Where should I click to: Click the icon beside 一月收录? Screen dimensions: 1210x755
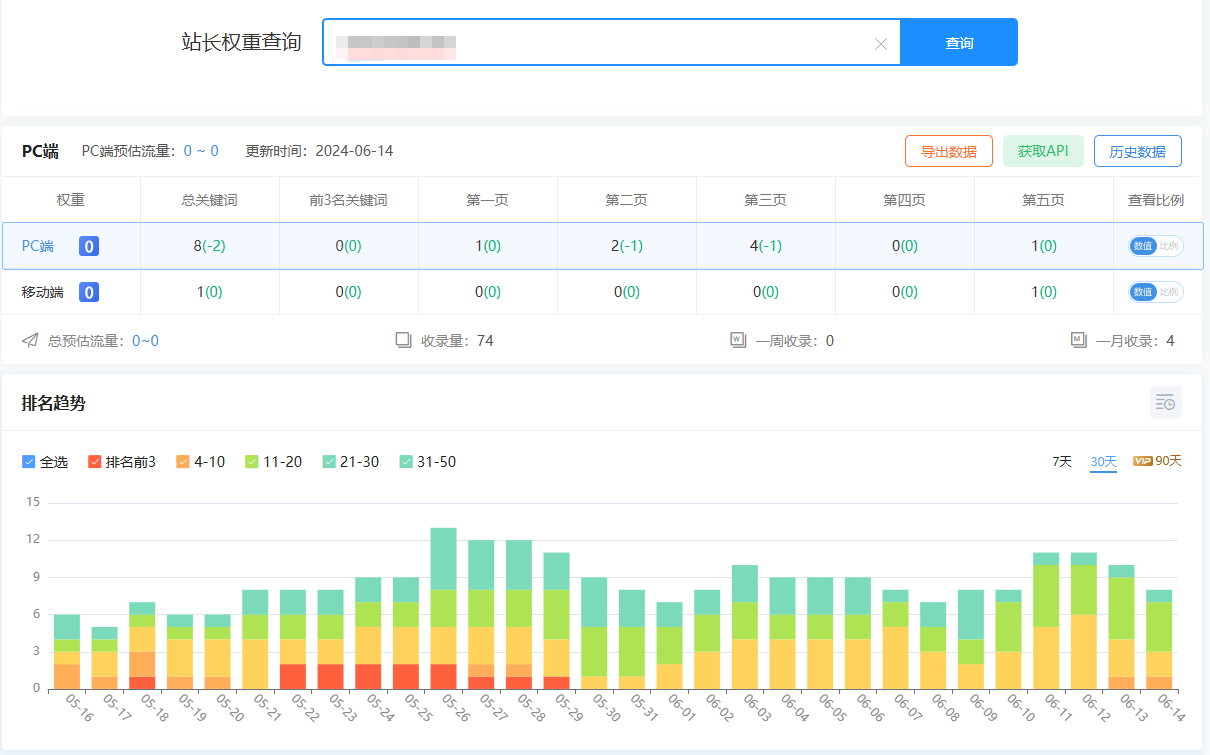point(1079,341)
